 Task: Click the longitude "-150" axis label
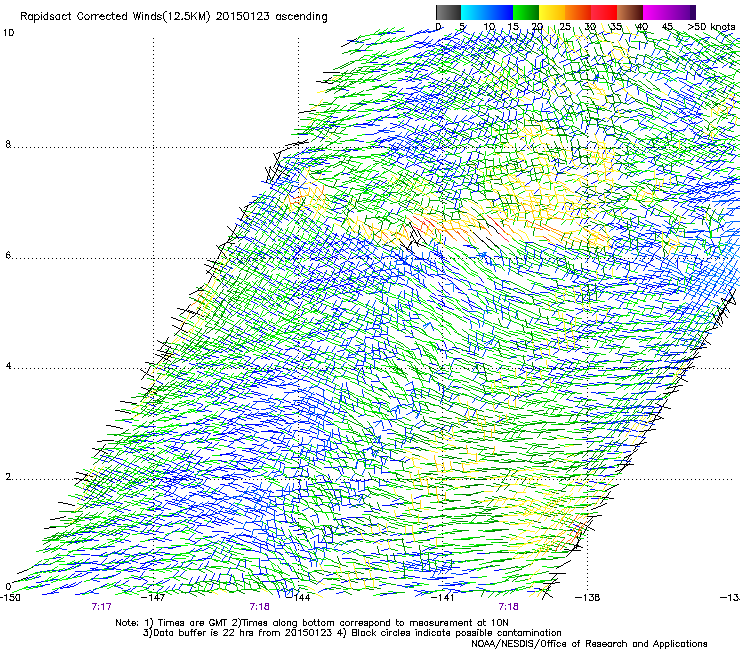[10, 598]
